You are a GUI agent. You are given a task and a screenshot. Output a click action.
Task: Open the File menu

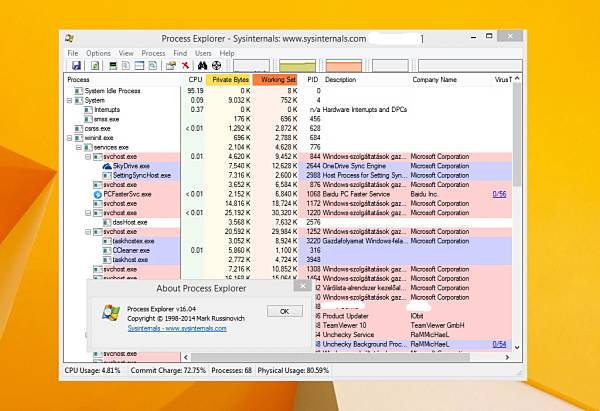73,53
